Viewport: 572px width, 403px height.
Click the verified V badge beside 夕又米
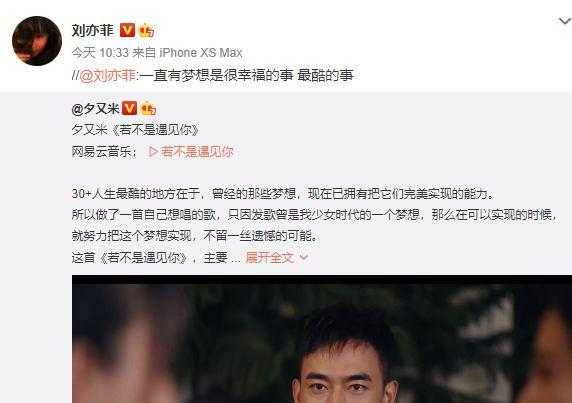[129, 108]
